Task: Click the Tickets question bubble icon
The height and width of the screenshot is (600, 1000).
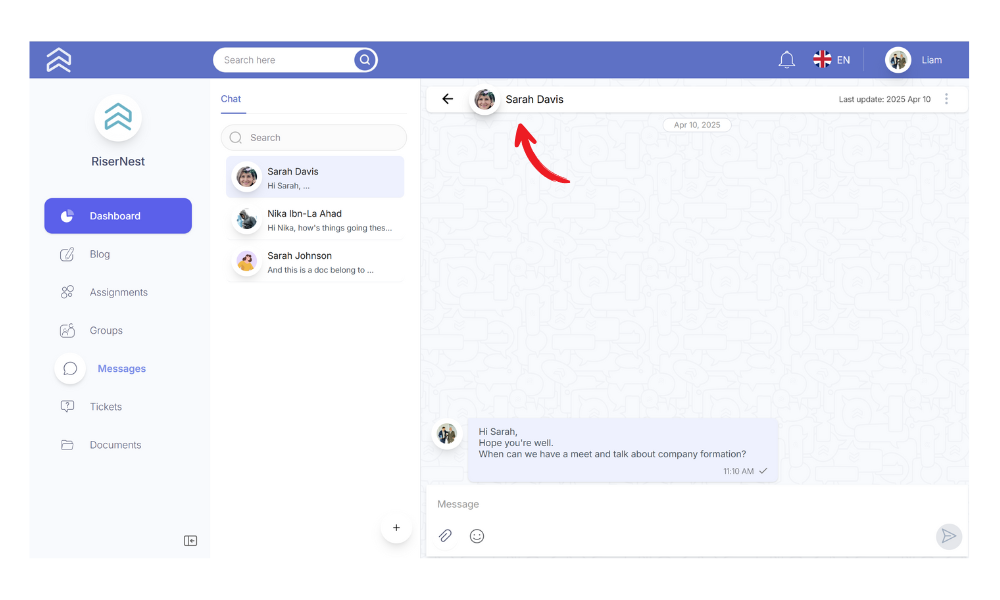Action: (67, 407)
